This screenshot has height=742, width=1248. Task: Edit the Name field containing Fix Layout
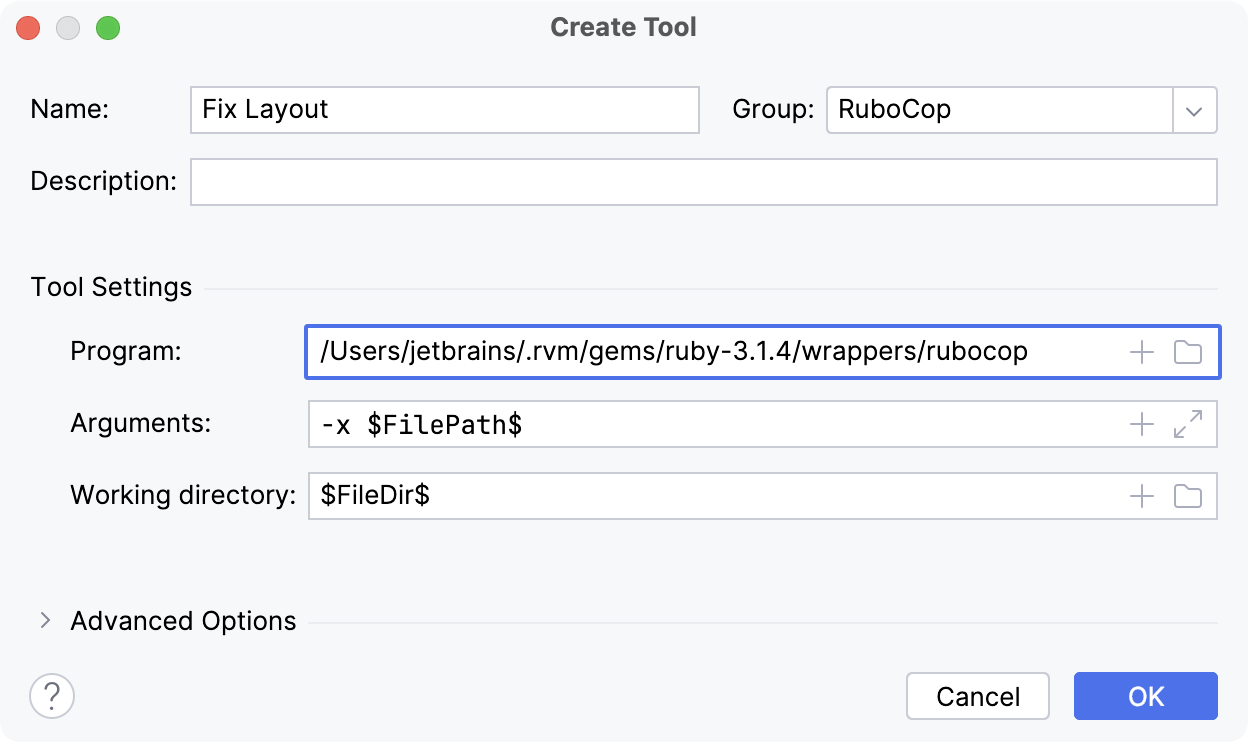(x=444, y=110)
